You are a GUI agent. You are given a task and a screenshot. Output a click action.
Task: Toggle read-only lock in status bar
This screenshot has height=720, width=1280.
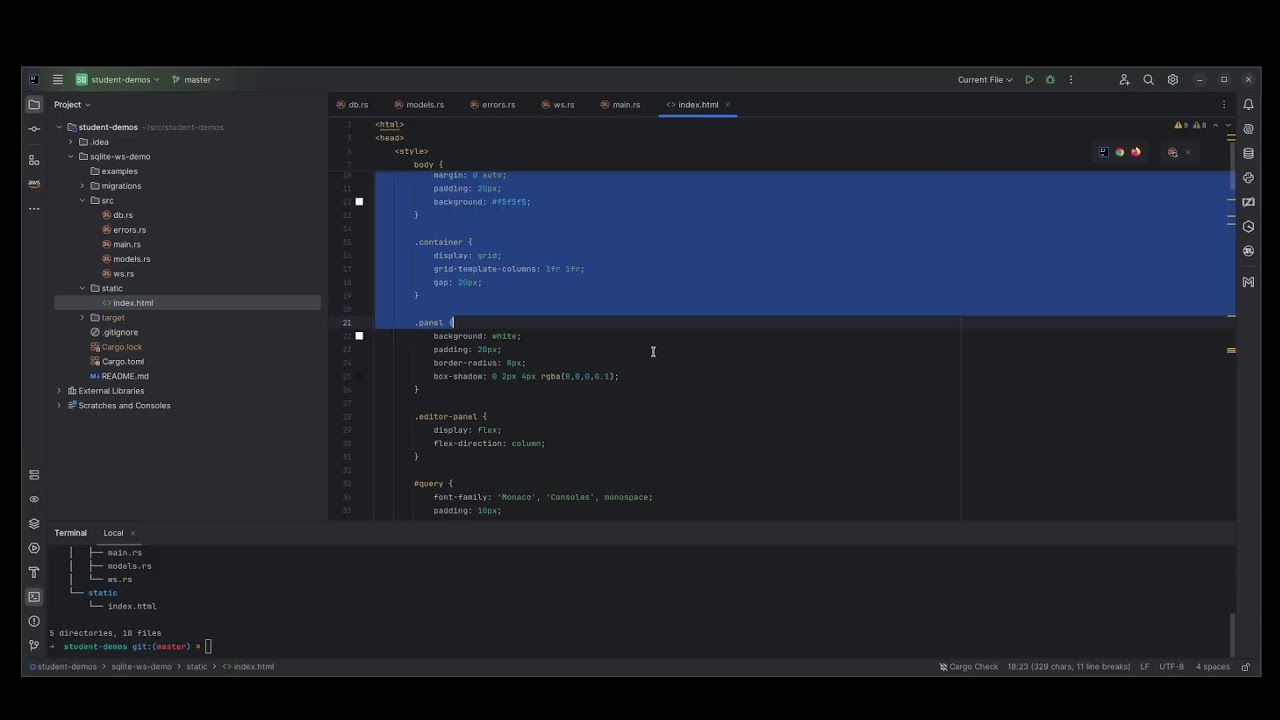[x=1245, y=667]
